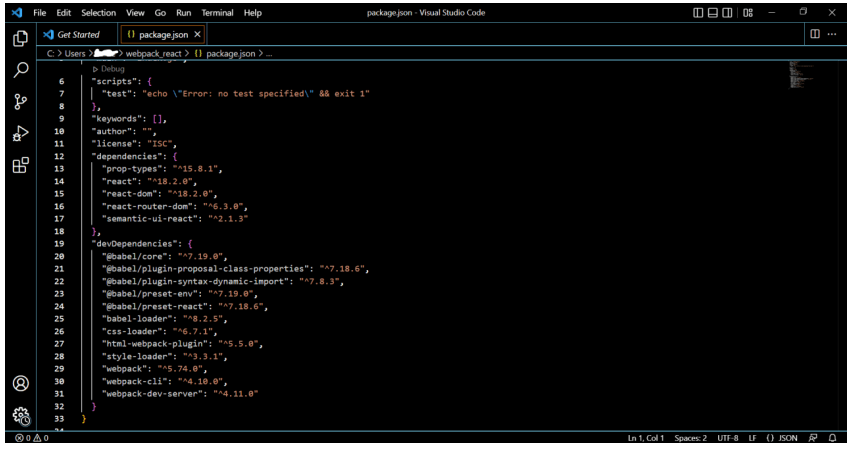Click the "semantic-ui-react" entry
This screenshot has height=451, width=857.
[x=174, y=219]
